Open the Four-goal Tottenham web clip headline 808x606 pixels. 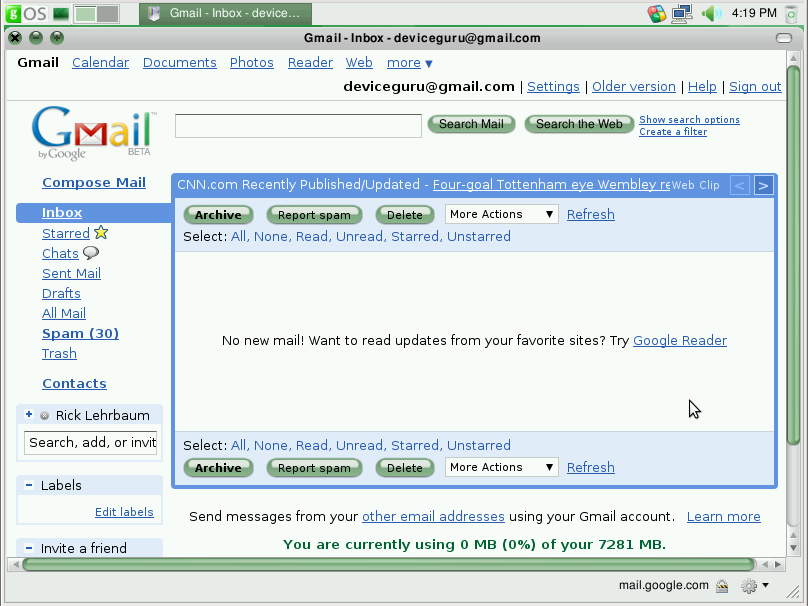[551, 184]
